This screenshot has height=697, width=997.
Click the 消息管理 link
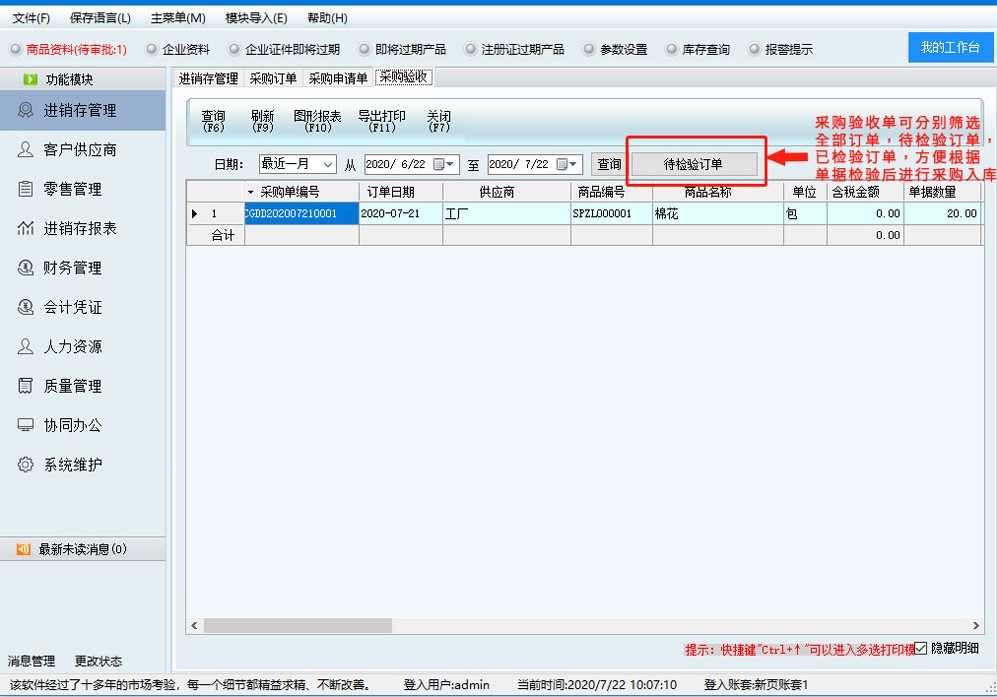coord(31,661)
